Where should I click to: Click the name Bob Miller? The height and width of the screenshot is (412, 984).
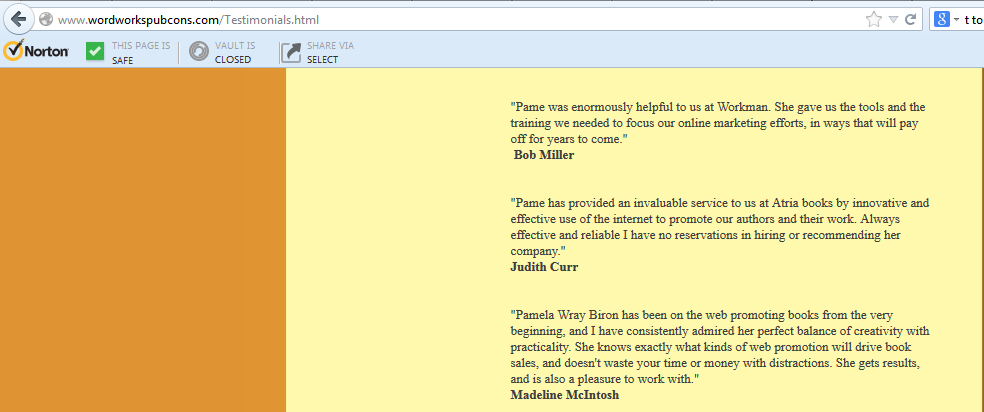click(x=543, y=155)
